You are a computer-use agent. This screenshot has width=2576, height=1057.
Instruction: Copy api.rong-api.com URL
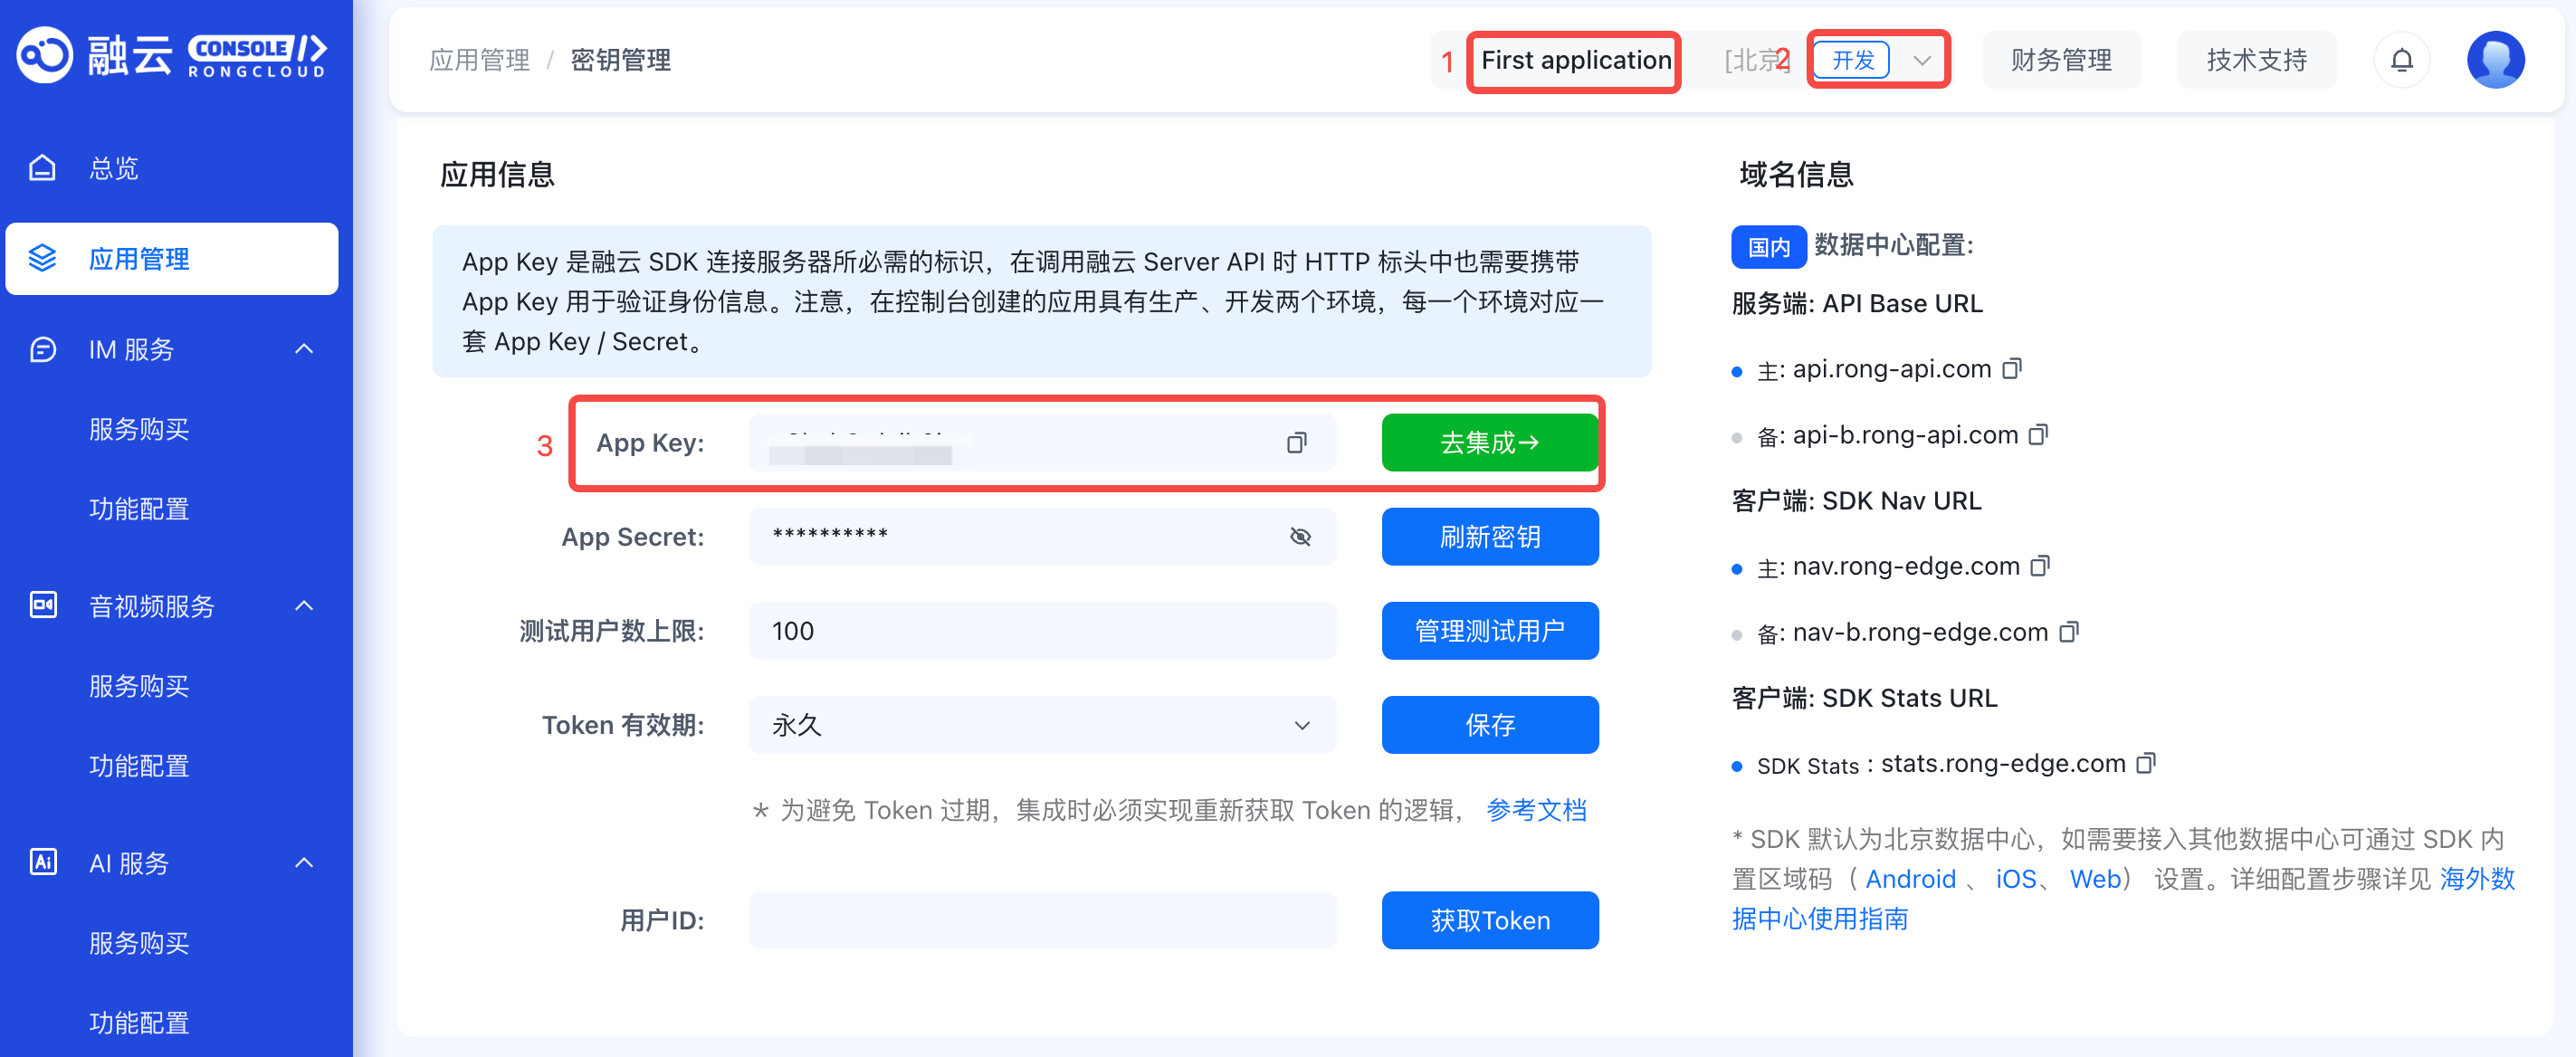click(2011, 369)
